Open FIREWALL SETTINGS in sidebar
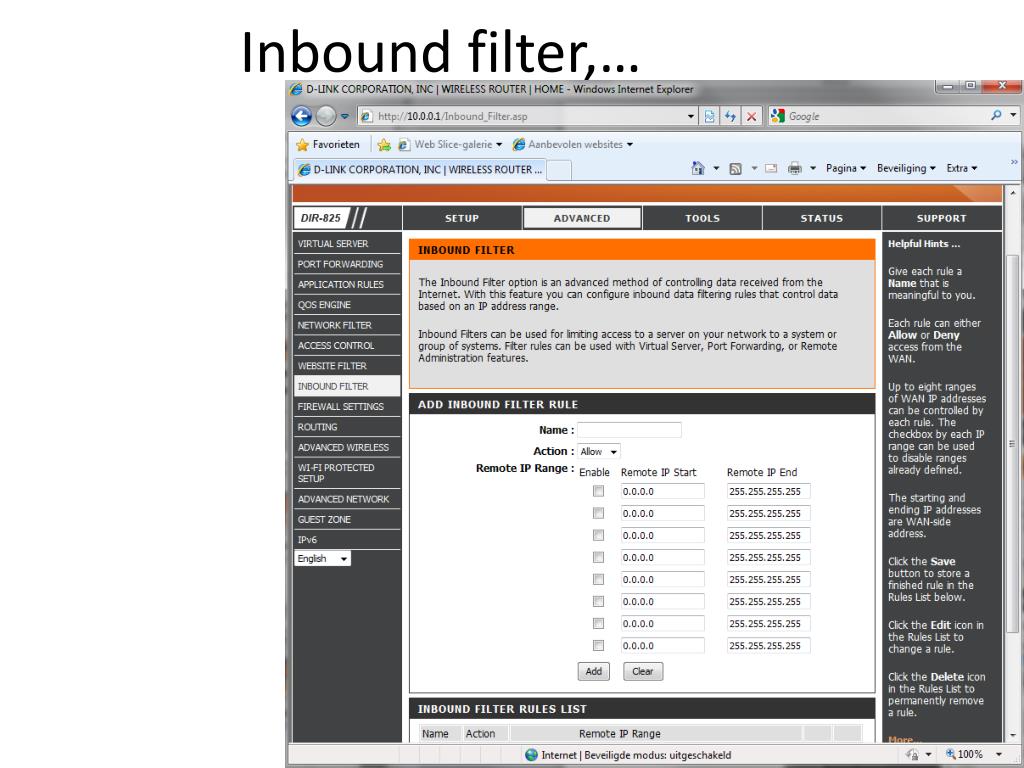This screenshot has width=1024, height=768. pos(347,406)
